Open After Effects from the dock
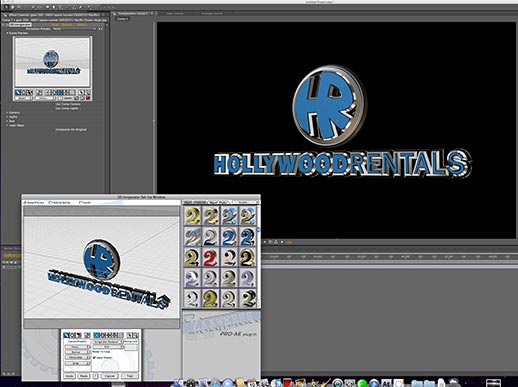Viewport: 518px width, 387px height. pos(386,383)
